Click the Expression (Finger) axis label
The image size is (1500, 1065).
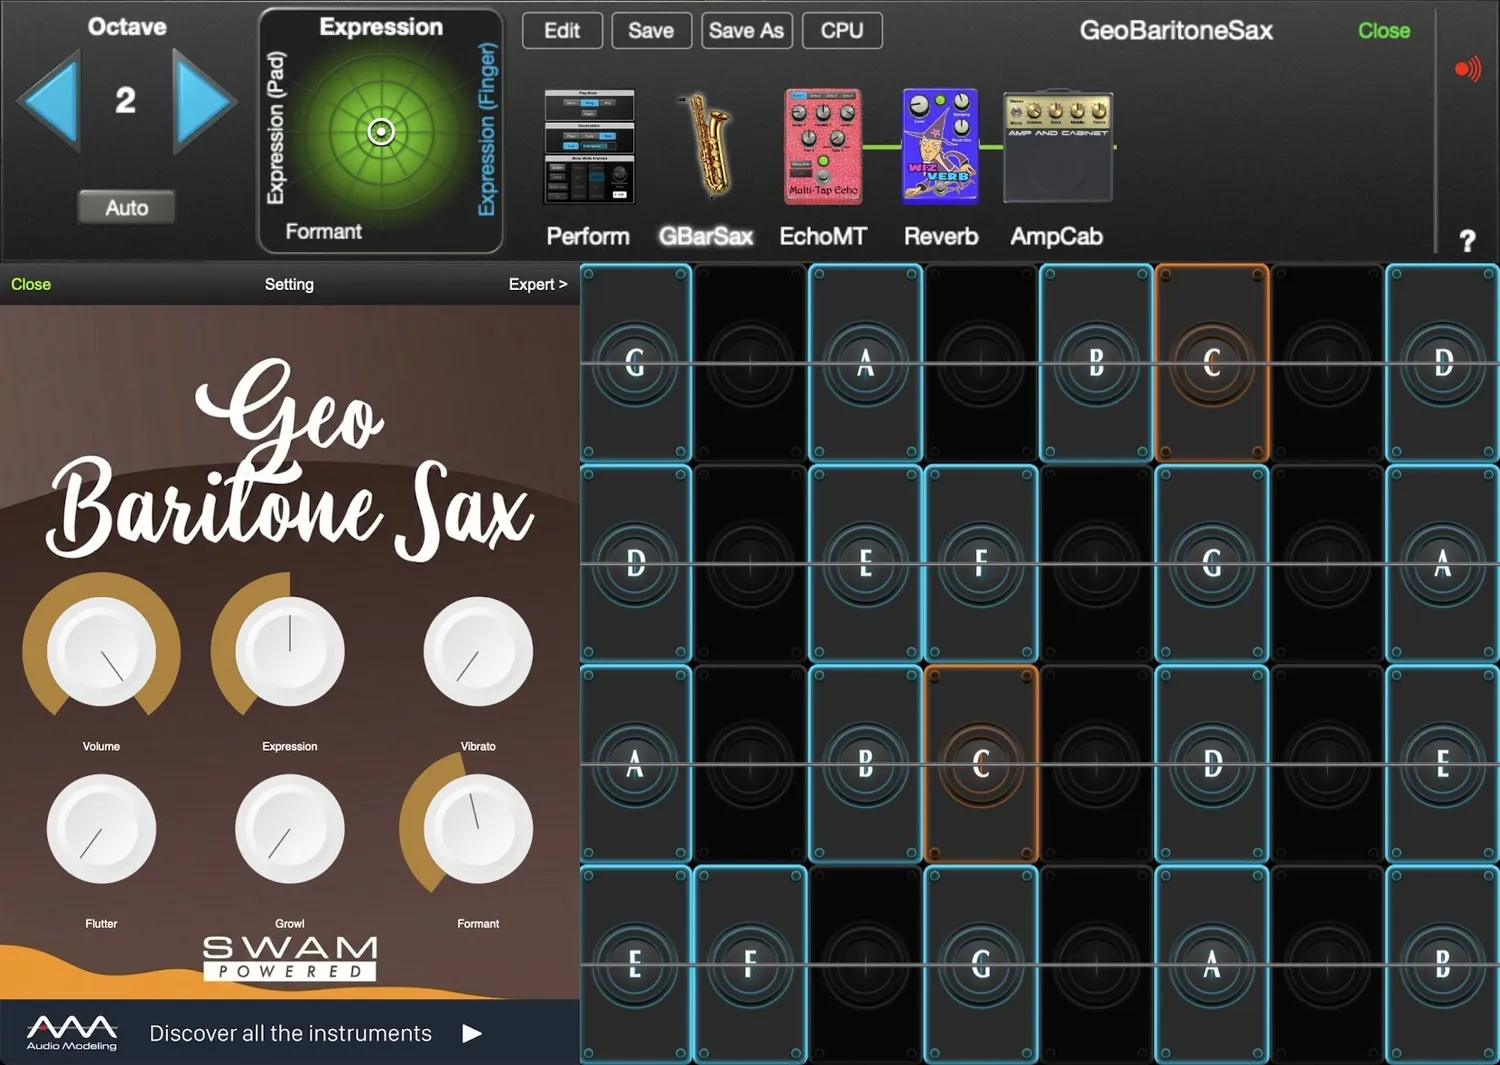[x=487, y=129]
